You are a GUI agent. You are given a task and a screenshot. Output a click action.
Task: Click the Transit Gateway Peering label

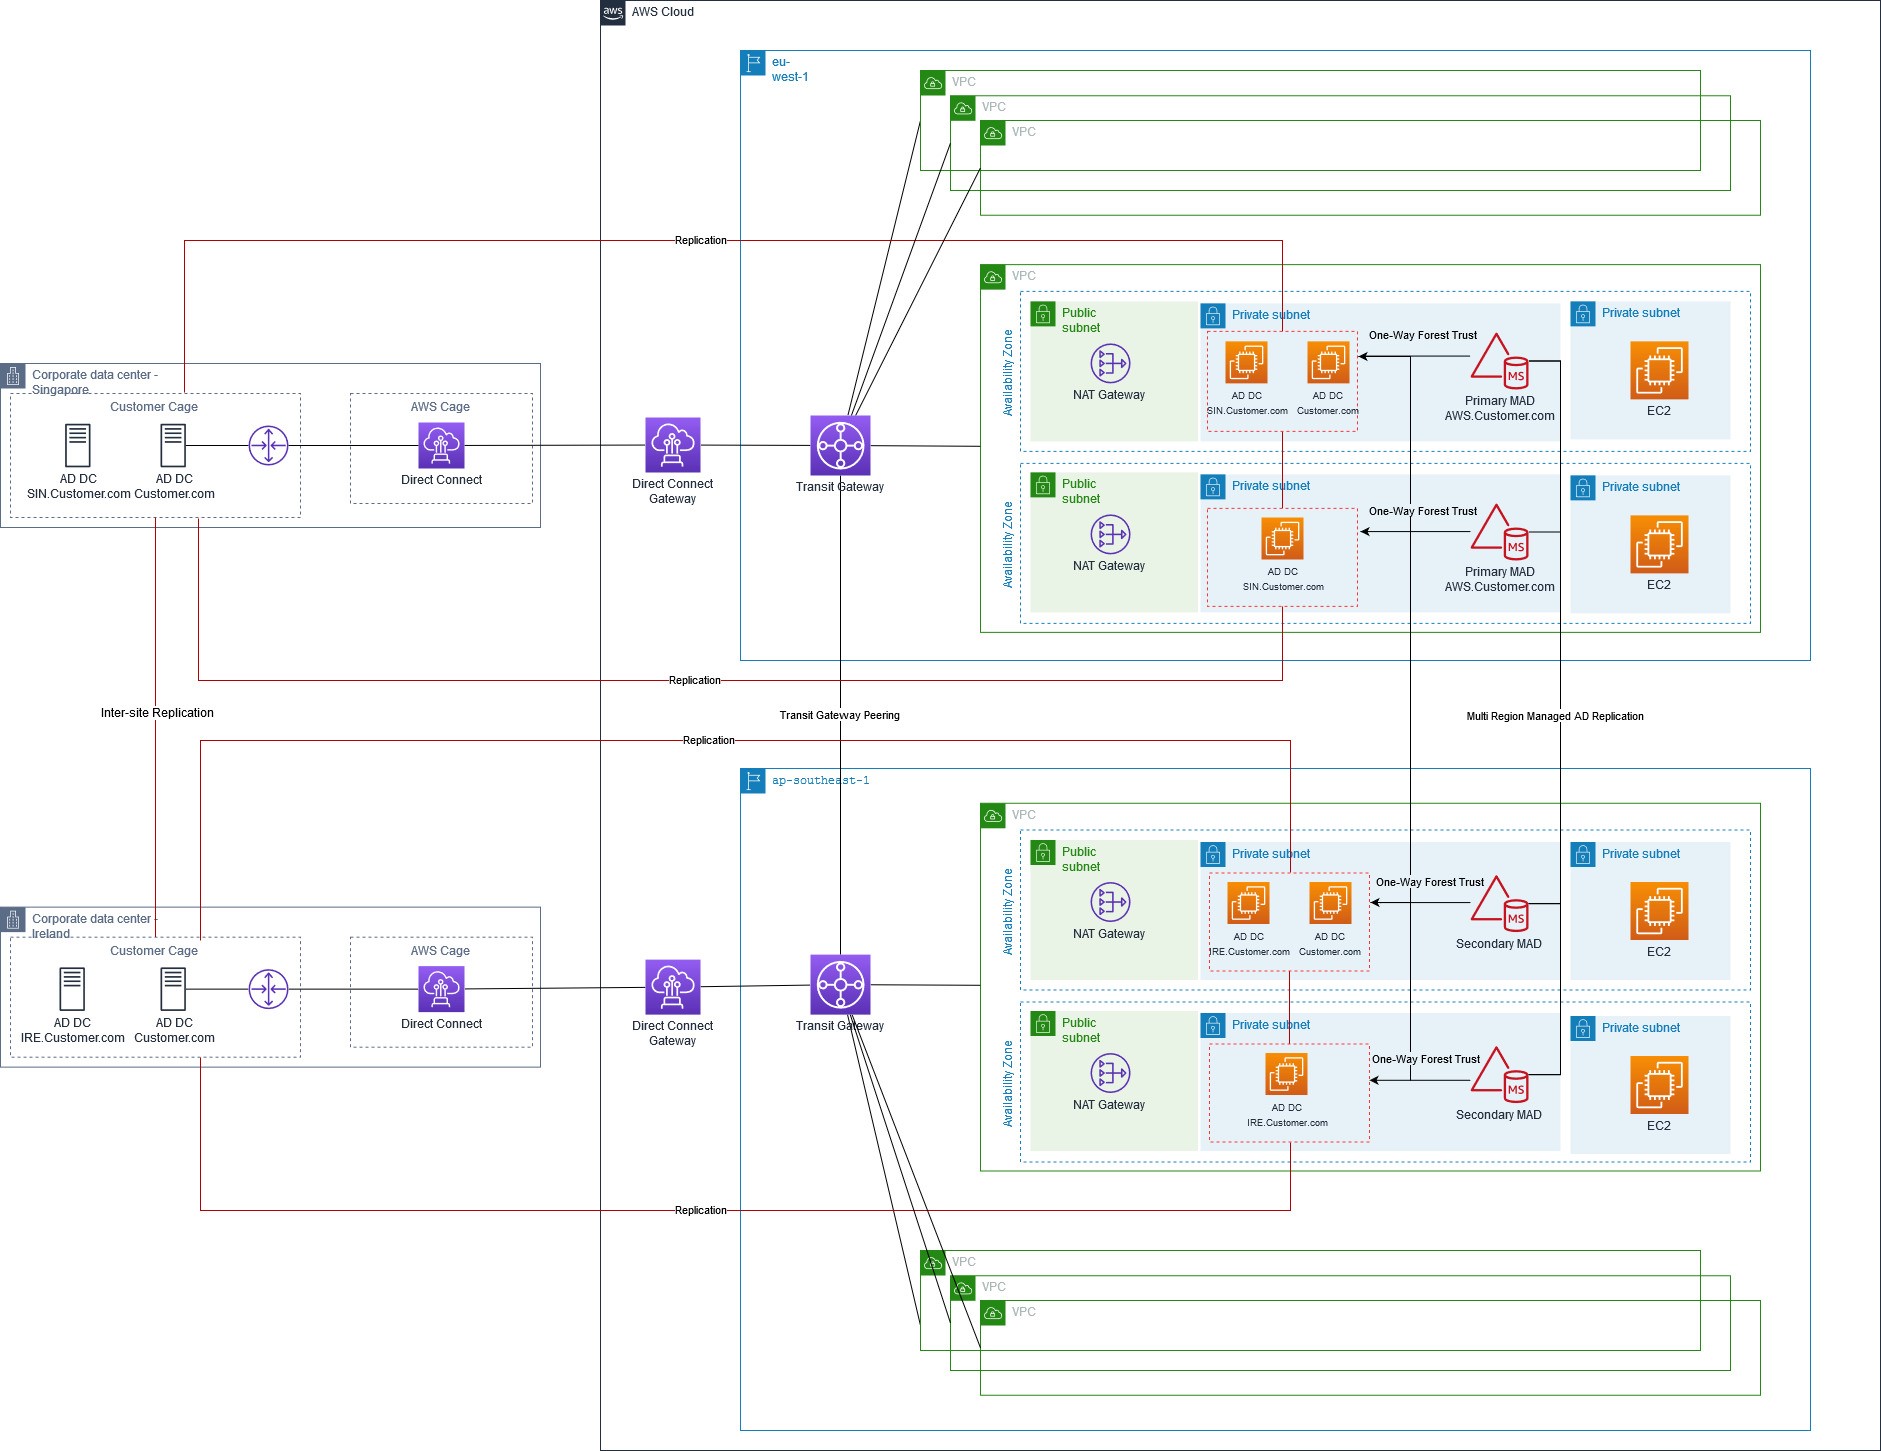point(840,716)
